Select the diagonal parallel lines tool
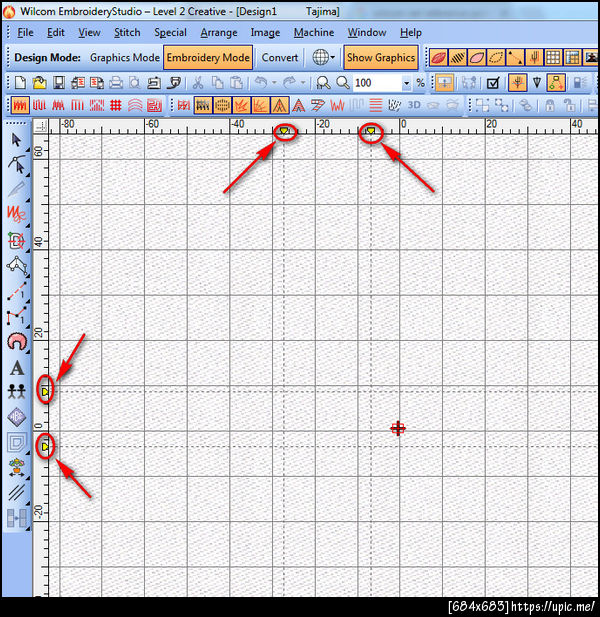 pyautogui.click(x=17, y=492)
